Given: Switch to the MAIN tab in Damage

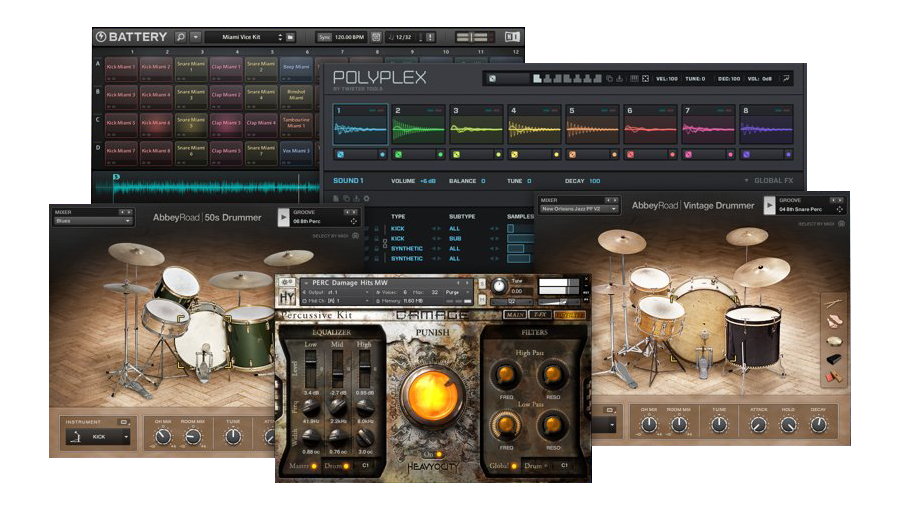Looking at the screenshot, I should tap(515, 315).
